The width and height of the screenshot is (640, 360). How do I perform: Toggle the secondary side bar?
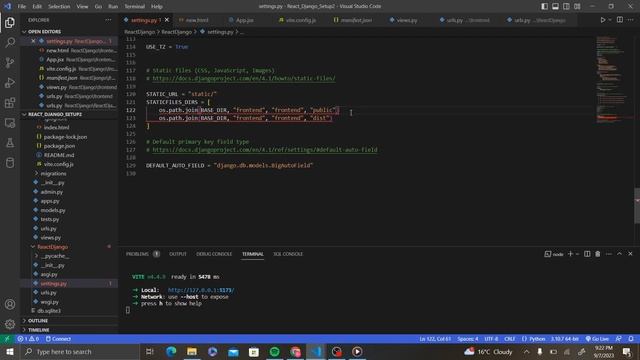point(566,6)
